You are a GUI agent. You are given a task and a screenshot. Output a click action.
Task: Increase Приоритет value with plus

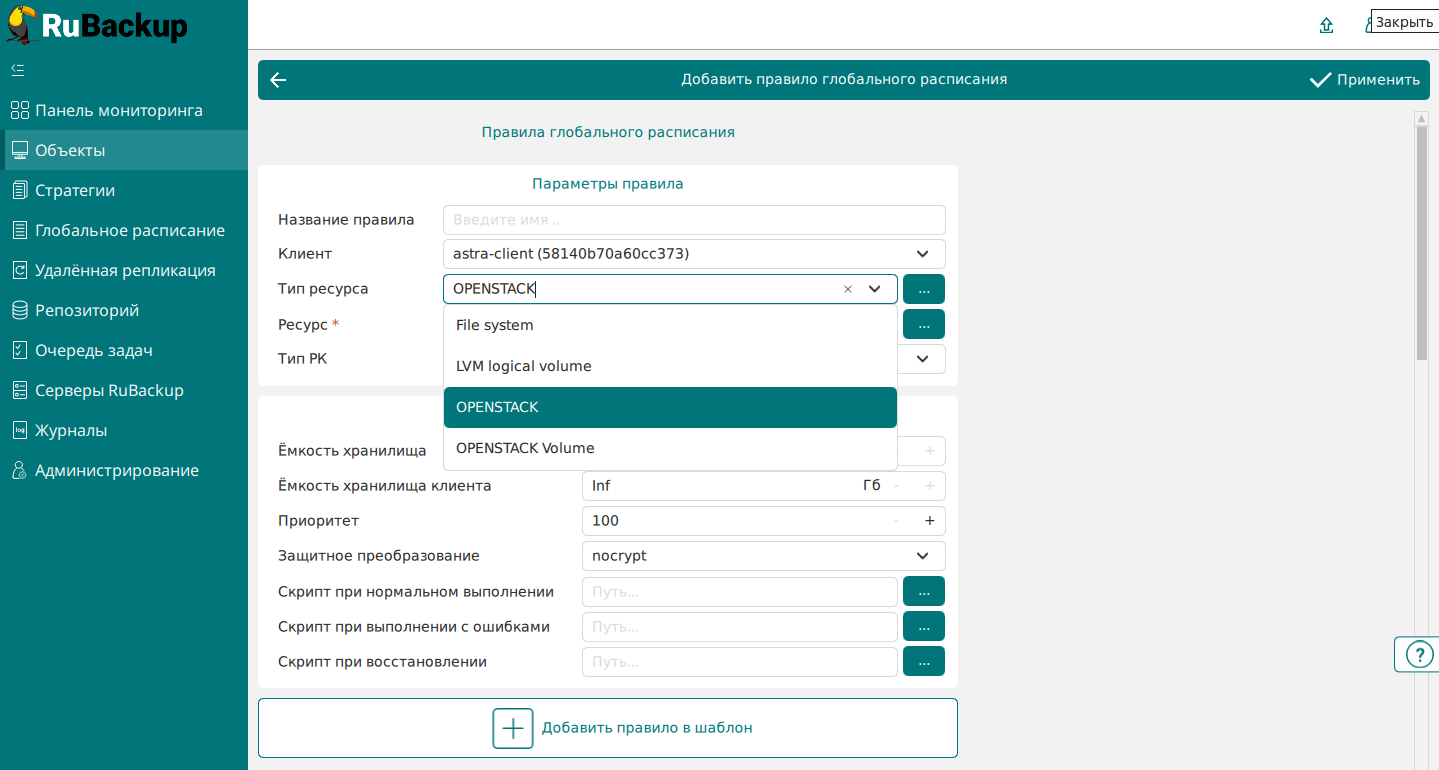[929, 521]
